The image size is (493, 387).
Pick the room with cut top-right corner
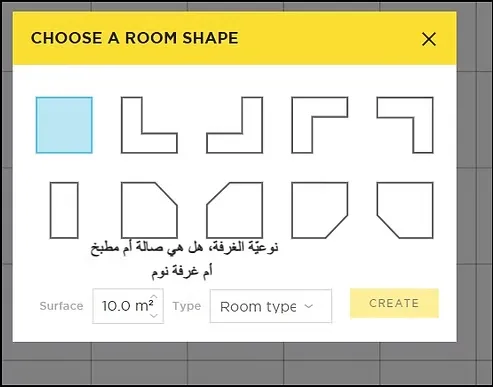(x=149, y=210)
